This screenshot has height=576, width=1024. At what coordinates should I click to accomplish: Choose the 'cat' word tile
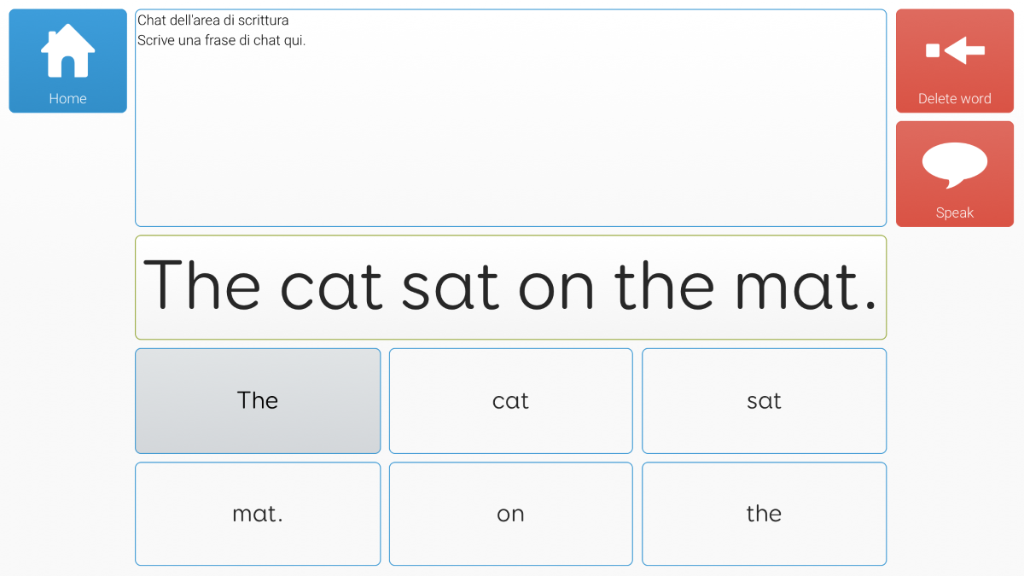coord(511,401)
